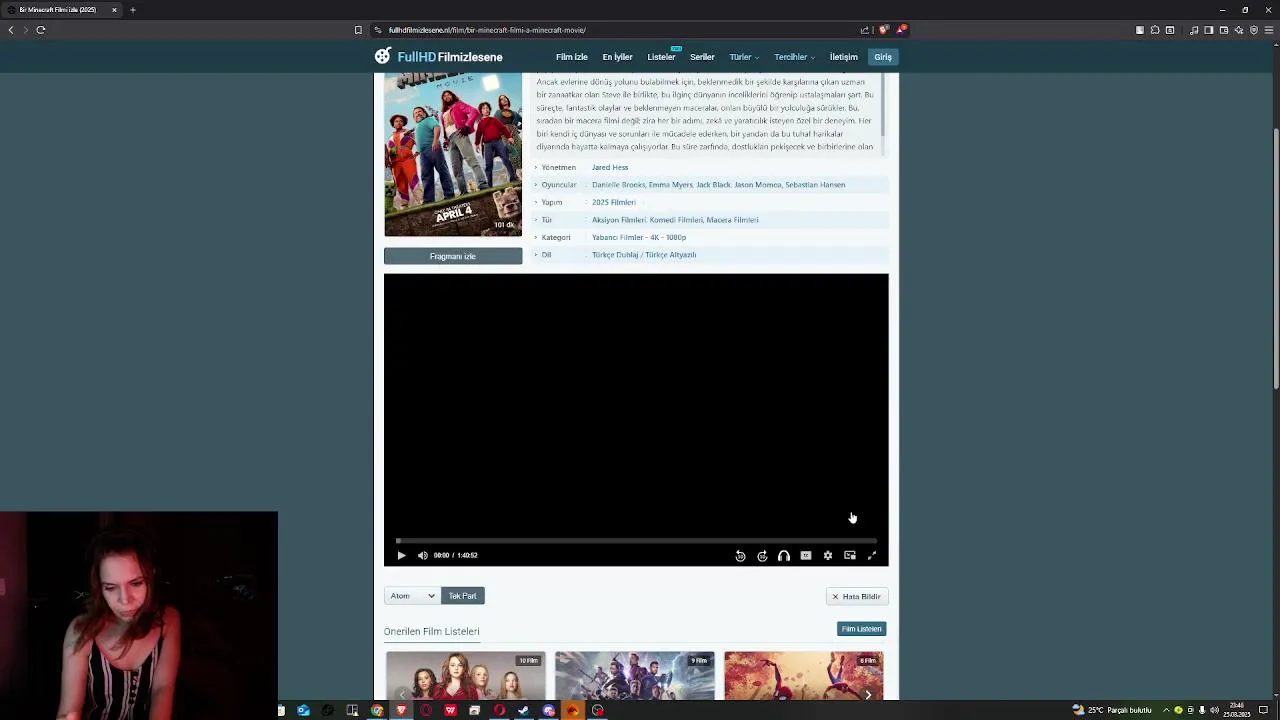Close the Bir Minecraft Filmi tab
This screenshot has height=720, width=1280.
(114, 10)
